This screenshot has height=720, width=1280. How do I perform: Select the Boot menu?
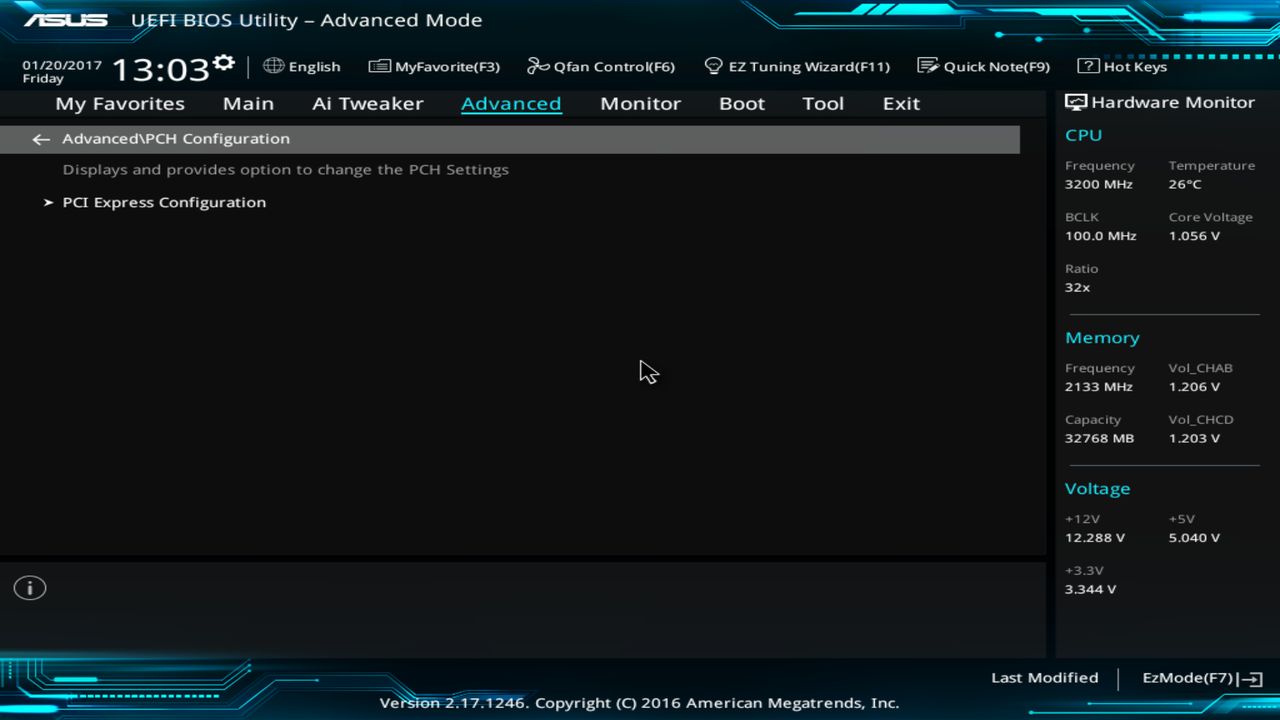741,103
